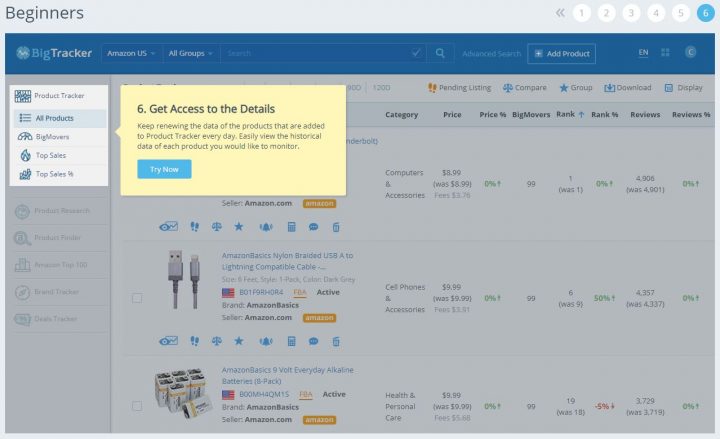Click the BigTracker logo
The image size is (720, 439).
coord(54,53)
